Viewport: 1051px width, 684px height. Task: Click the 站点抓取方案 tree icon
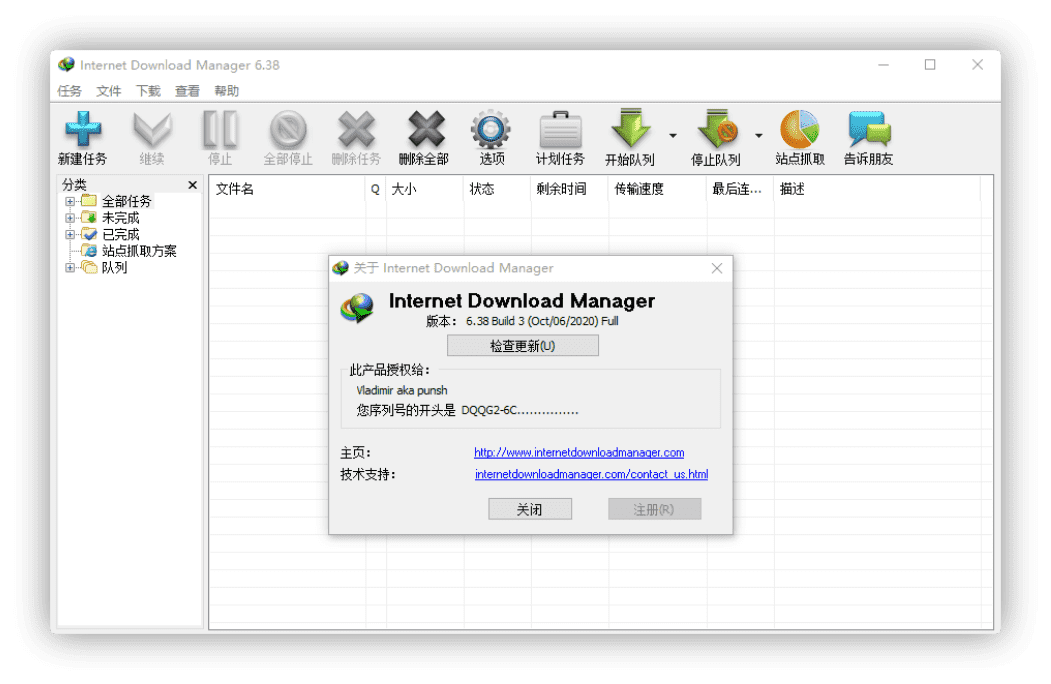tap(89, 250)
